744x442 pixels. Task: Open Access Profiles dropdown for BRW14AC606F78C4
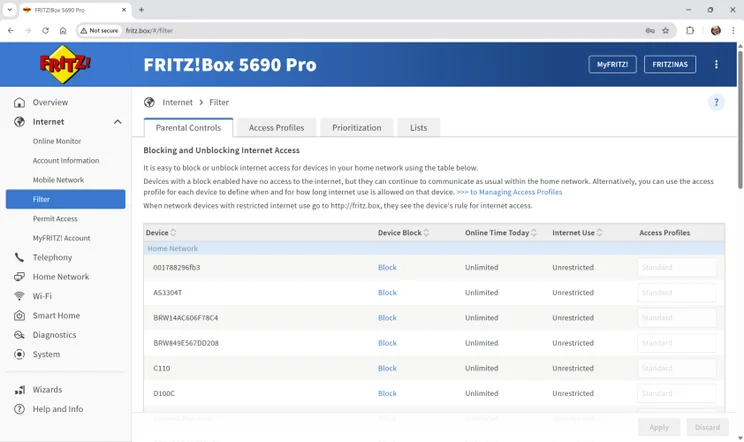point(677,318)
